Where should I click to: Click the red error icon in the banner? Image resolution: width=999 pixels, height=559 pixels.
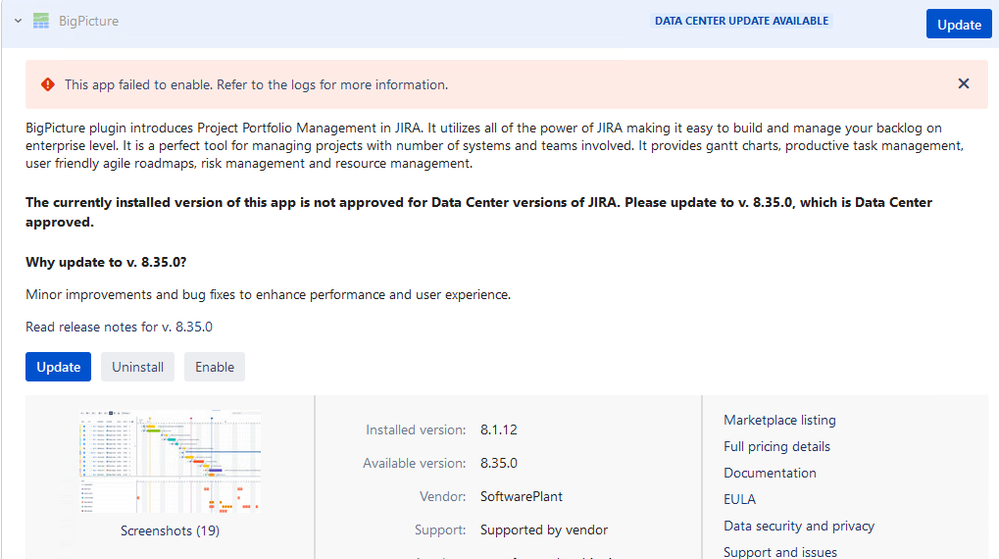pos(48,85)
